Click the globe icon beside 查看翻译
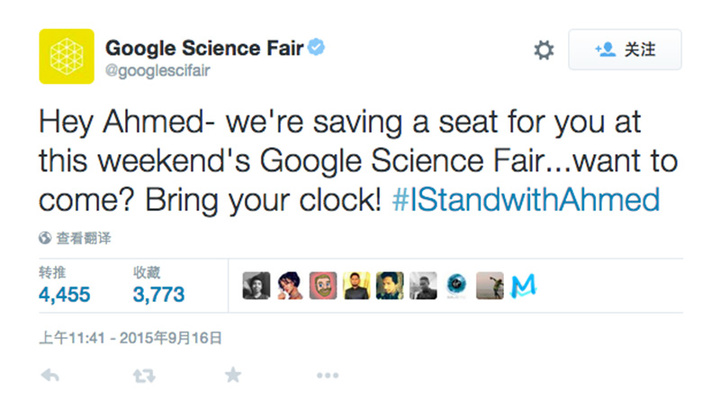 (x=45, y=238)
